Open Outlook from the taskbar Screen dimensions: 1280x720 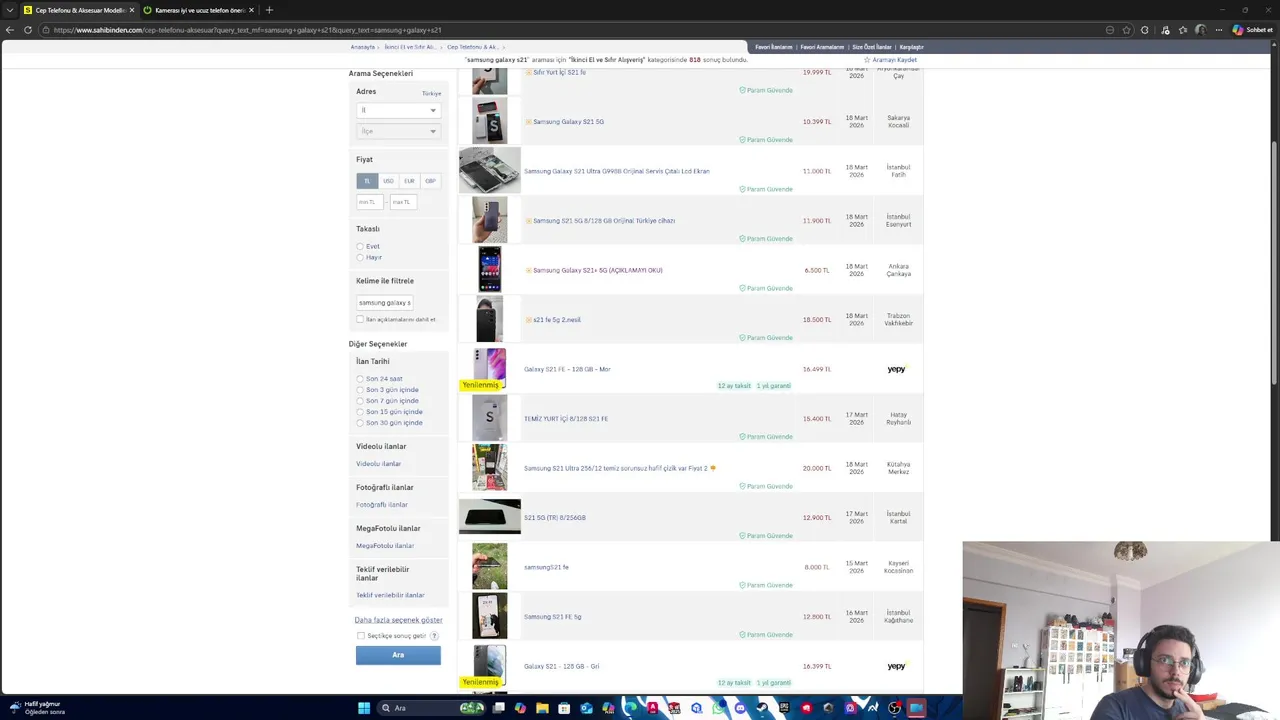click(x=586, y=708)
